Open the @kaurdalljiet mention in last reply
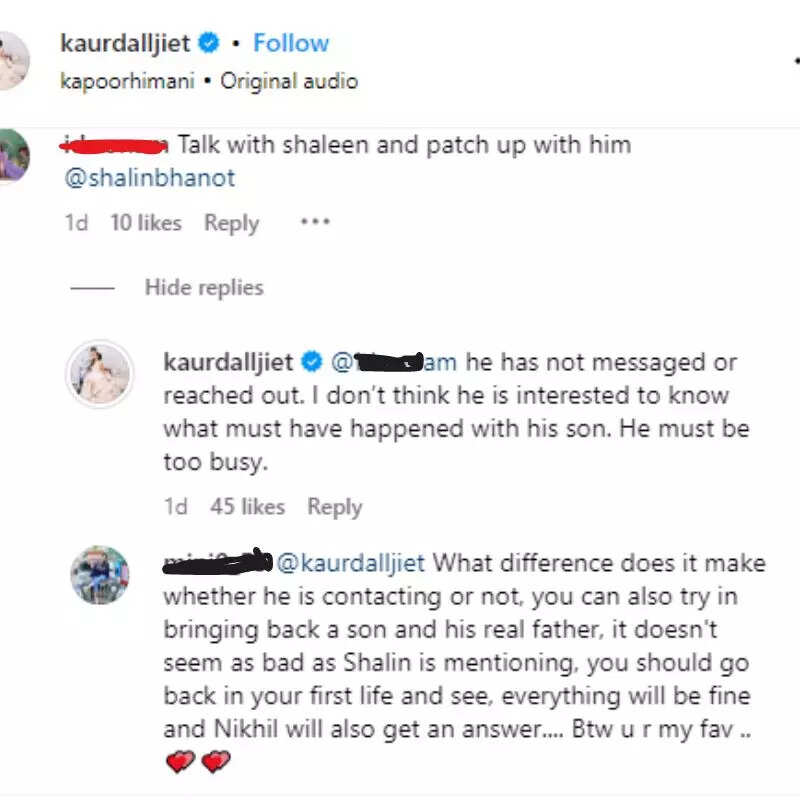The width and height of the screenshot is (800, 800). coord(351,563)
